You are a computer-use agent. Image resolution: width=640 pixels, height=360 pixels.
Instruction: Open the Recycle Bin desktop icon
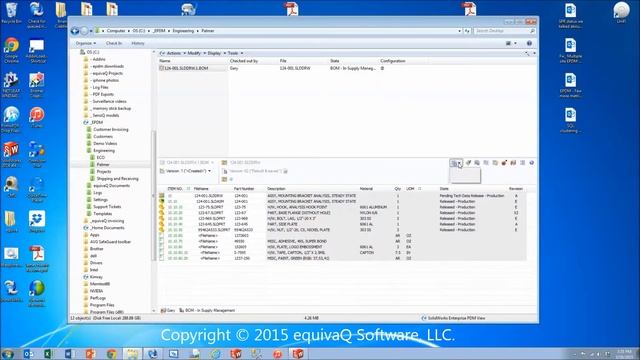[11, 13]
